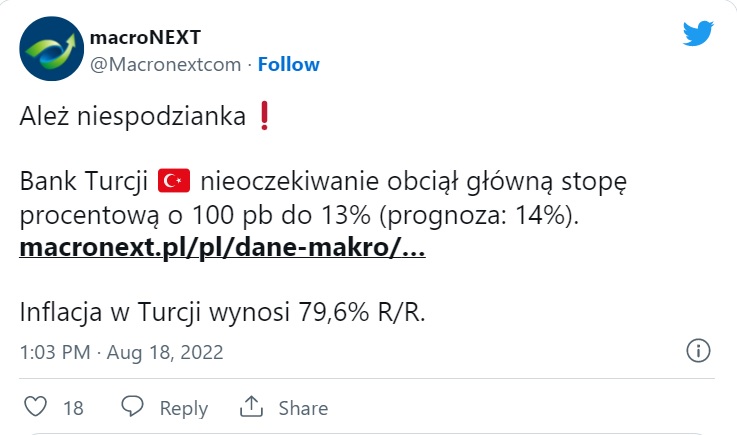Like the tweet with heart icon
The width and height of the screenshot is (737, 435).
[35, 407]
